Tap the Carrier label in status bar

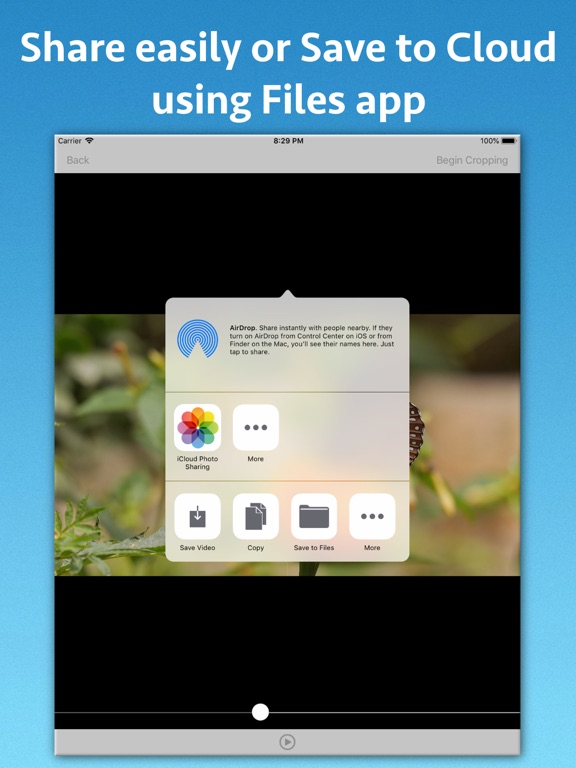(x=70, y=141)
